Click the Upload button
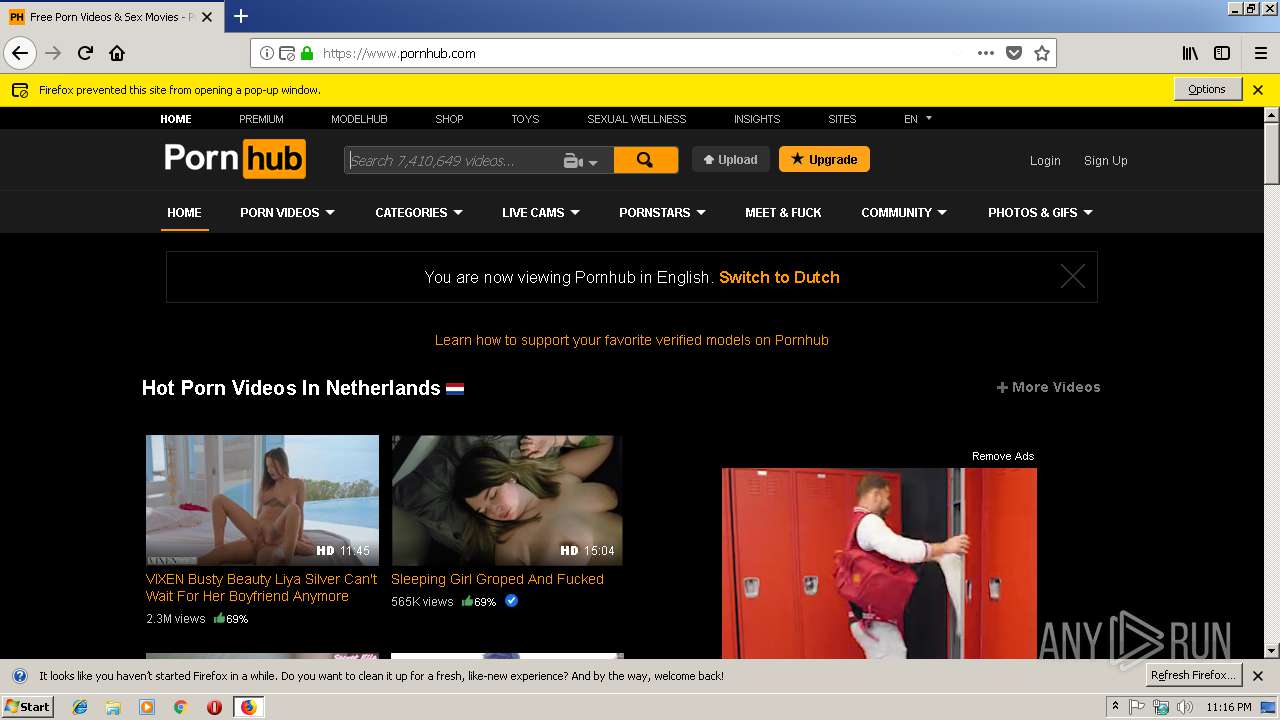This screenshot has width=1280, height=720. (731, 159)
